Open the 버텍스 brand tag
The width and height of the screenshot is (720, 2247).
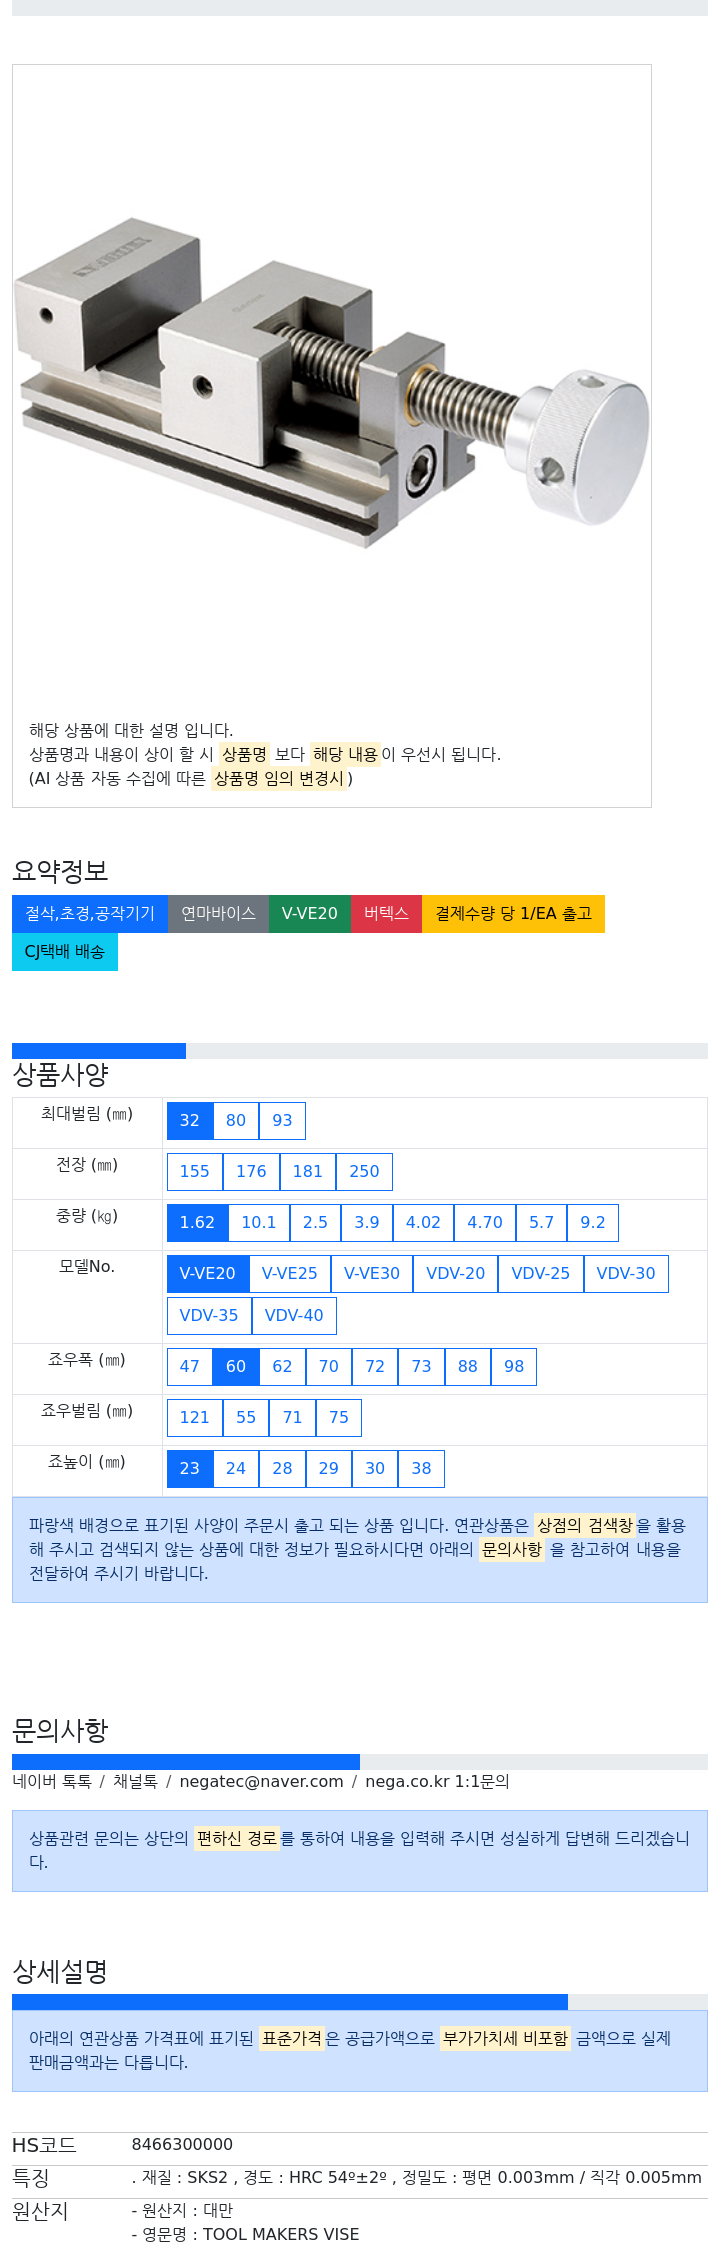pos(386,914)
